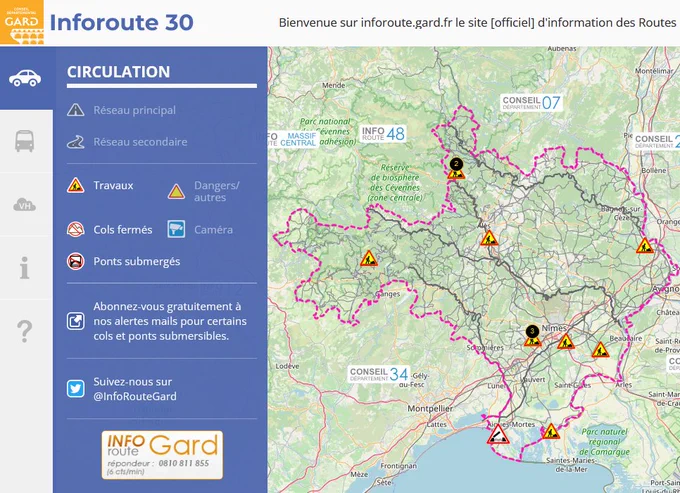Click the Montpellier label on map
Screen dimensions: 680x493
pos(430,408)
